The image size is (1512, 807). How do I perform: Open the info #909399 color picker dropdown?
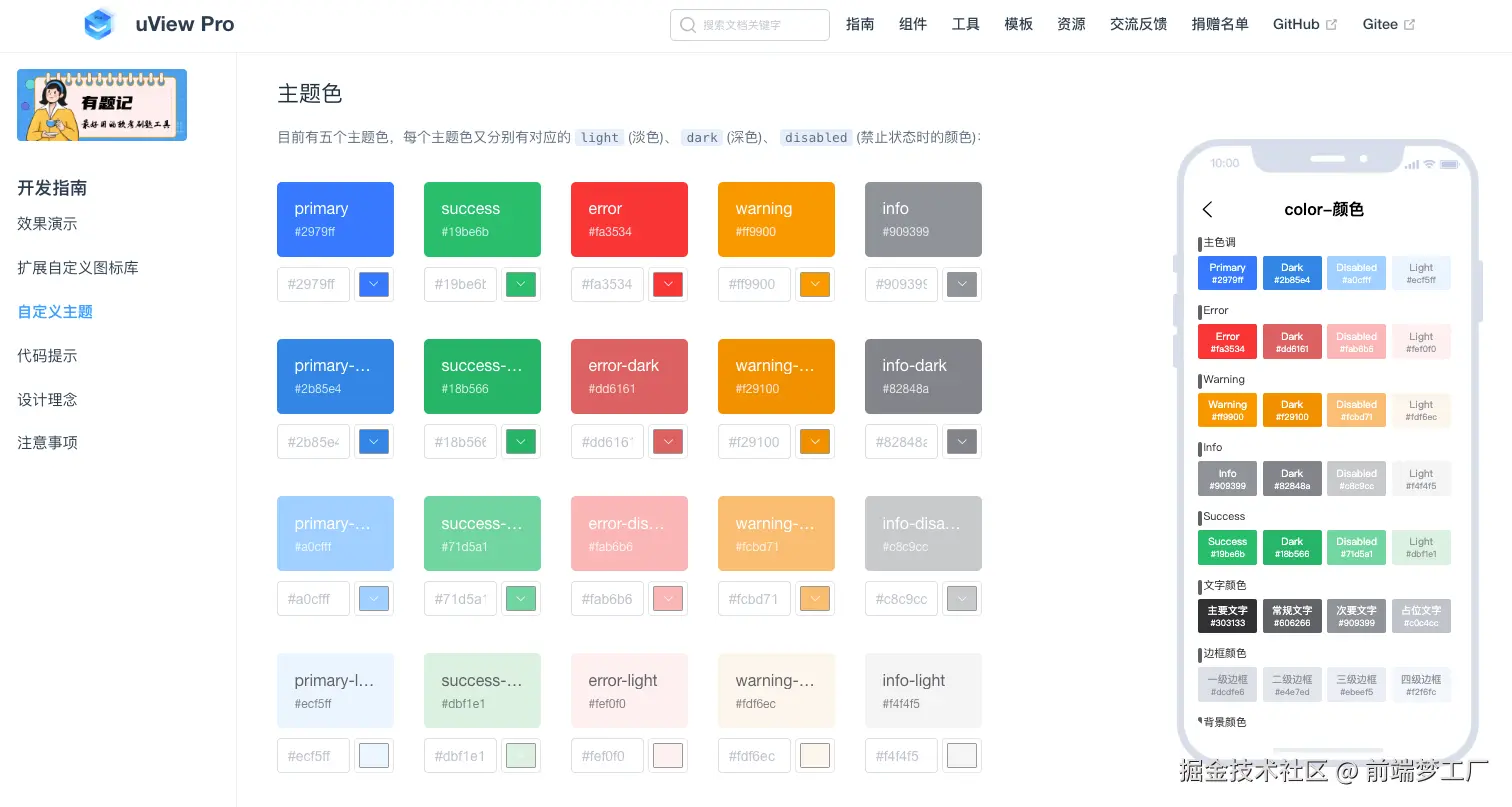click(962, 284)
